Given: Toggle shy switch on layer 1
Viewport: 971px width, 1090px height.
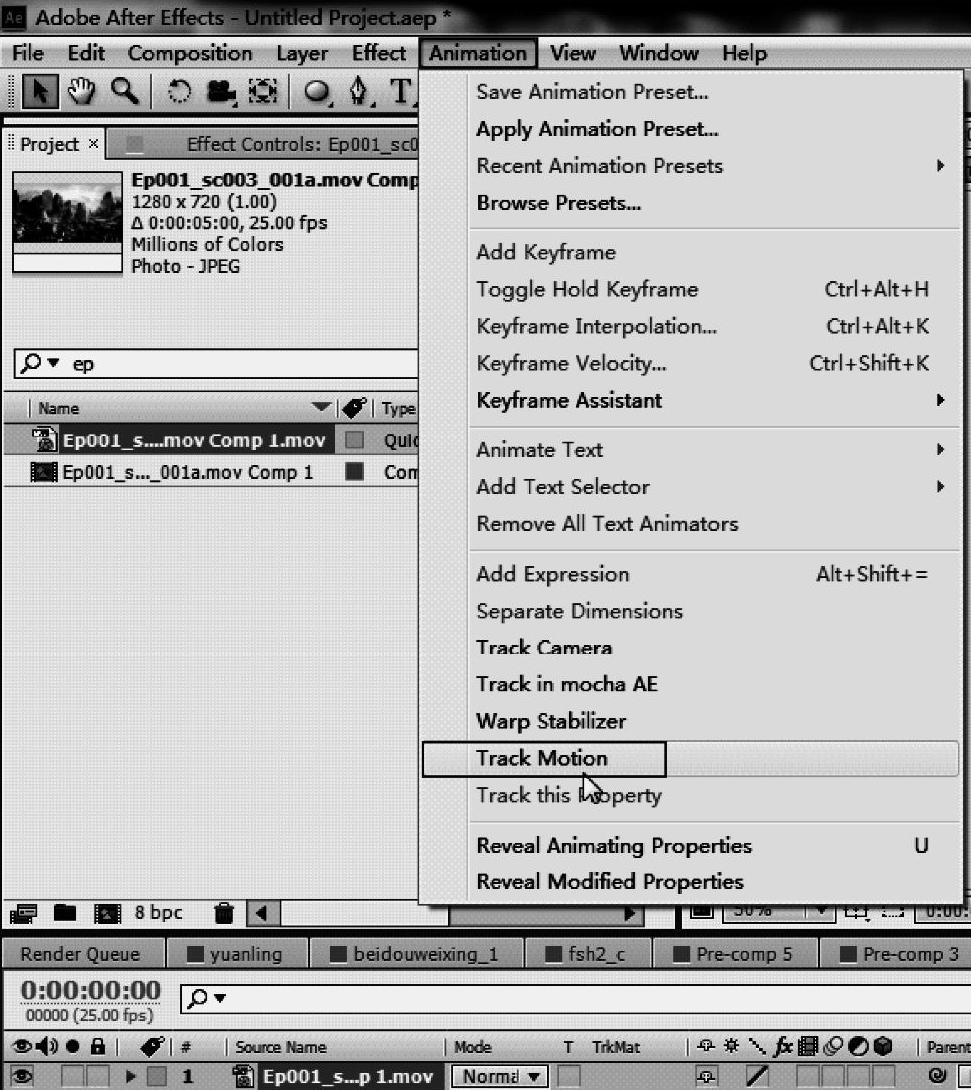Looking at the screenshot, I should coord(706,1077).
